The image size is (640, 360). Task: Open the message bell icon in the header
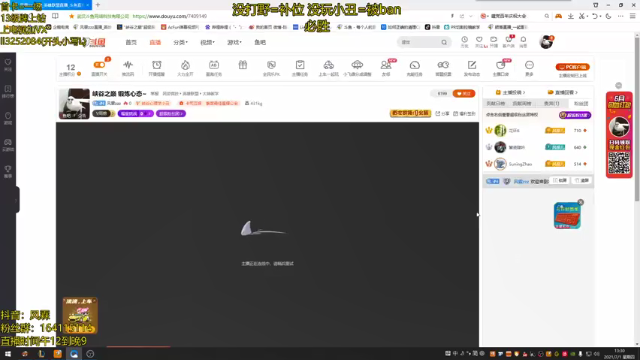click(523, 40)
